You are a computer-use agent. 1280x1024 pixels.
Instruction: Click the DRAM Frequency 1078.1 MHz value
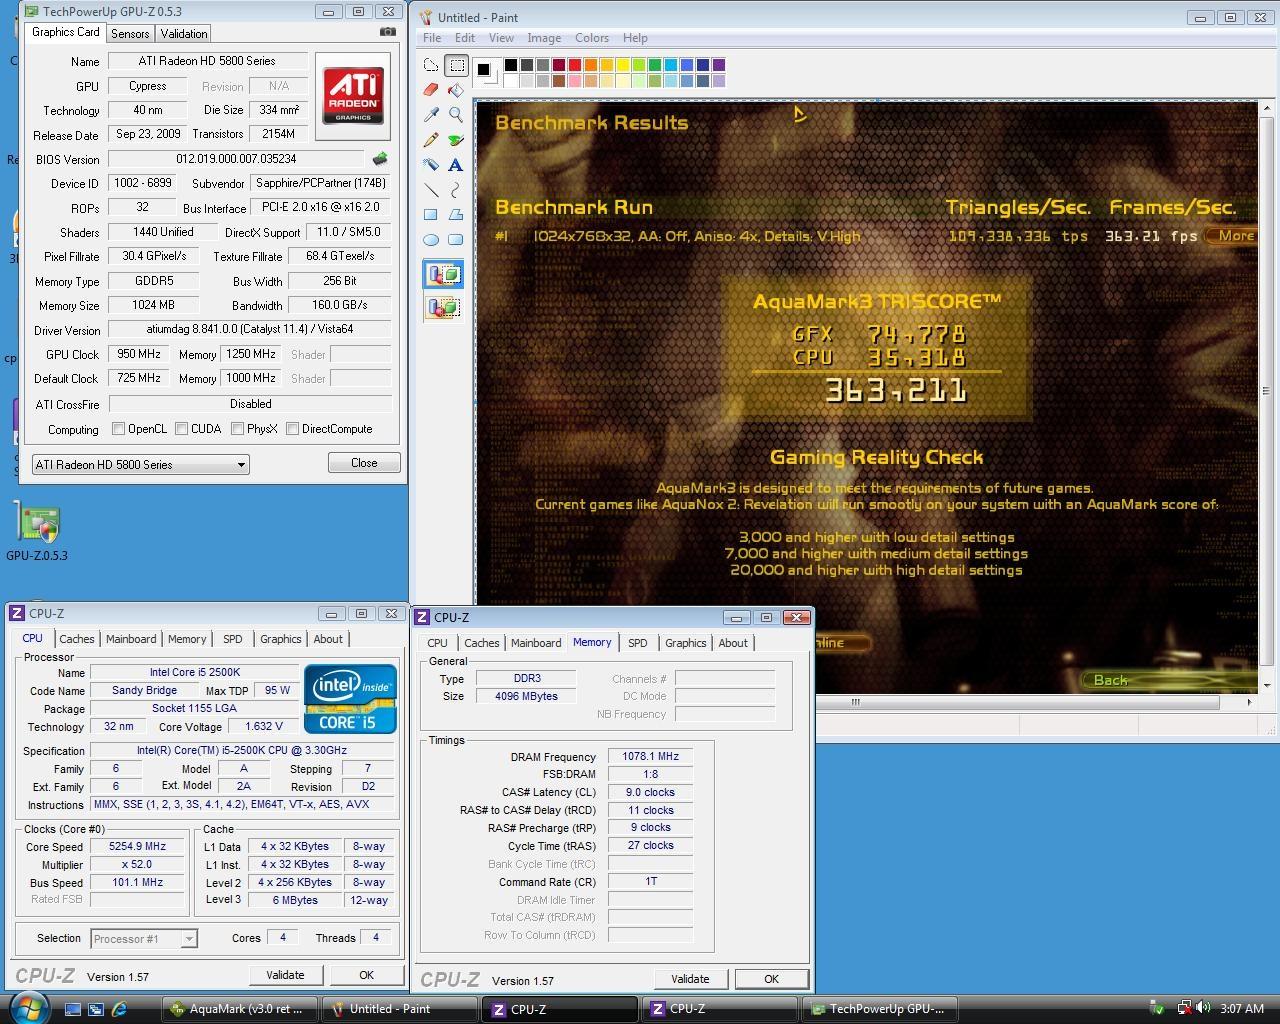click(x=650, y=757)
